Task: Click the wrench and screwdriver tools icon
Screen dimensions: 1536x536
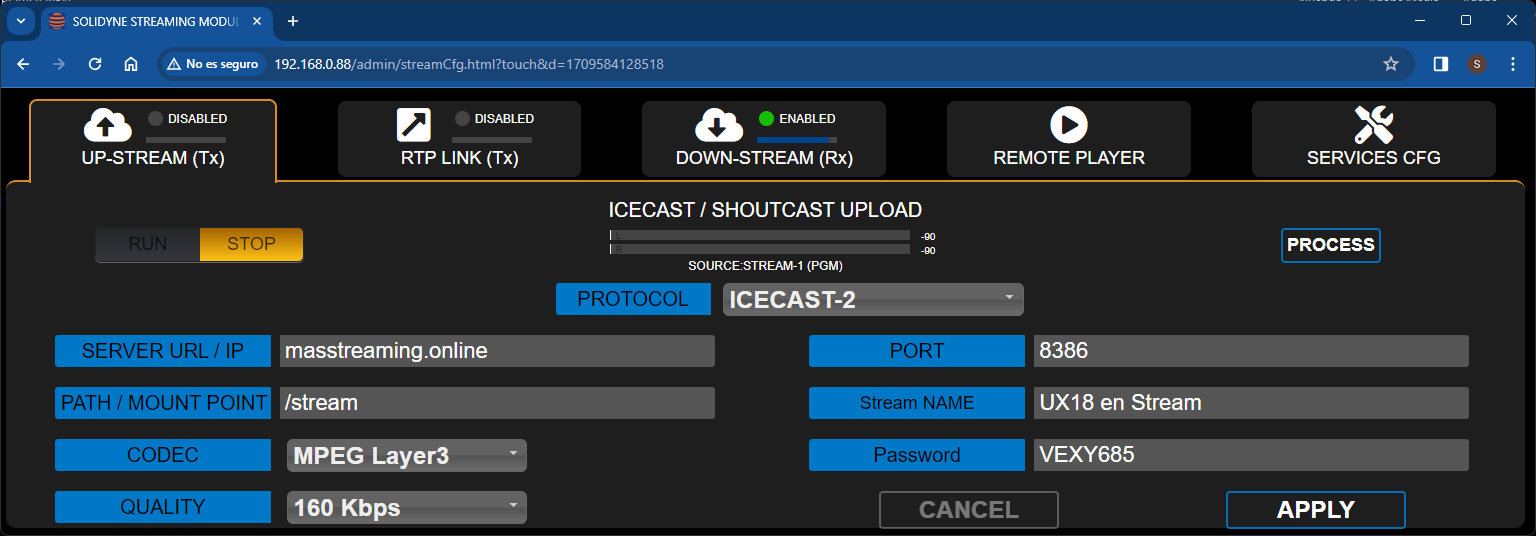Action: tap(1374, 125)
